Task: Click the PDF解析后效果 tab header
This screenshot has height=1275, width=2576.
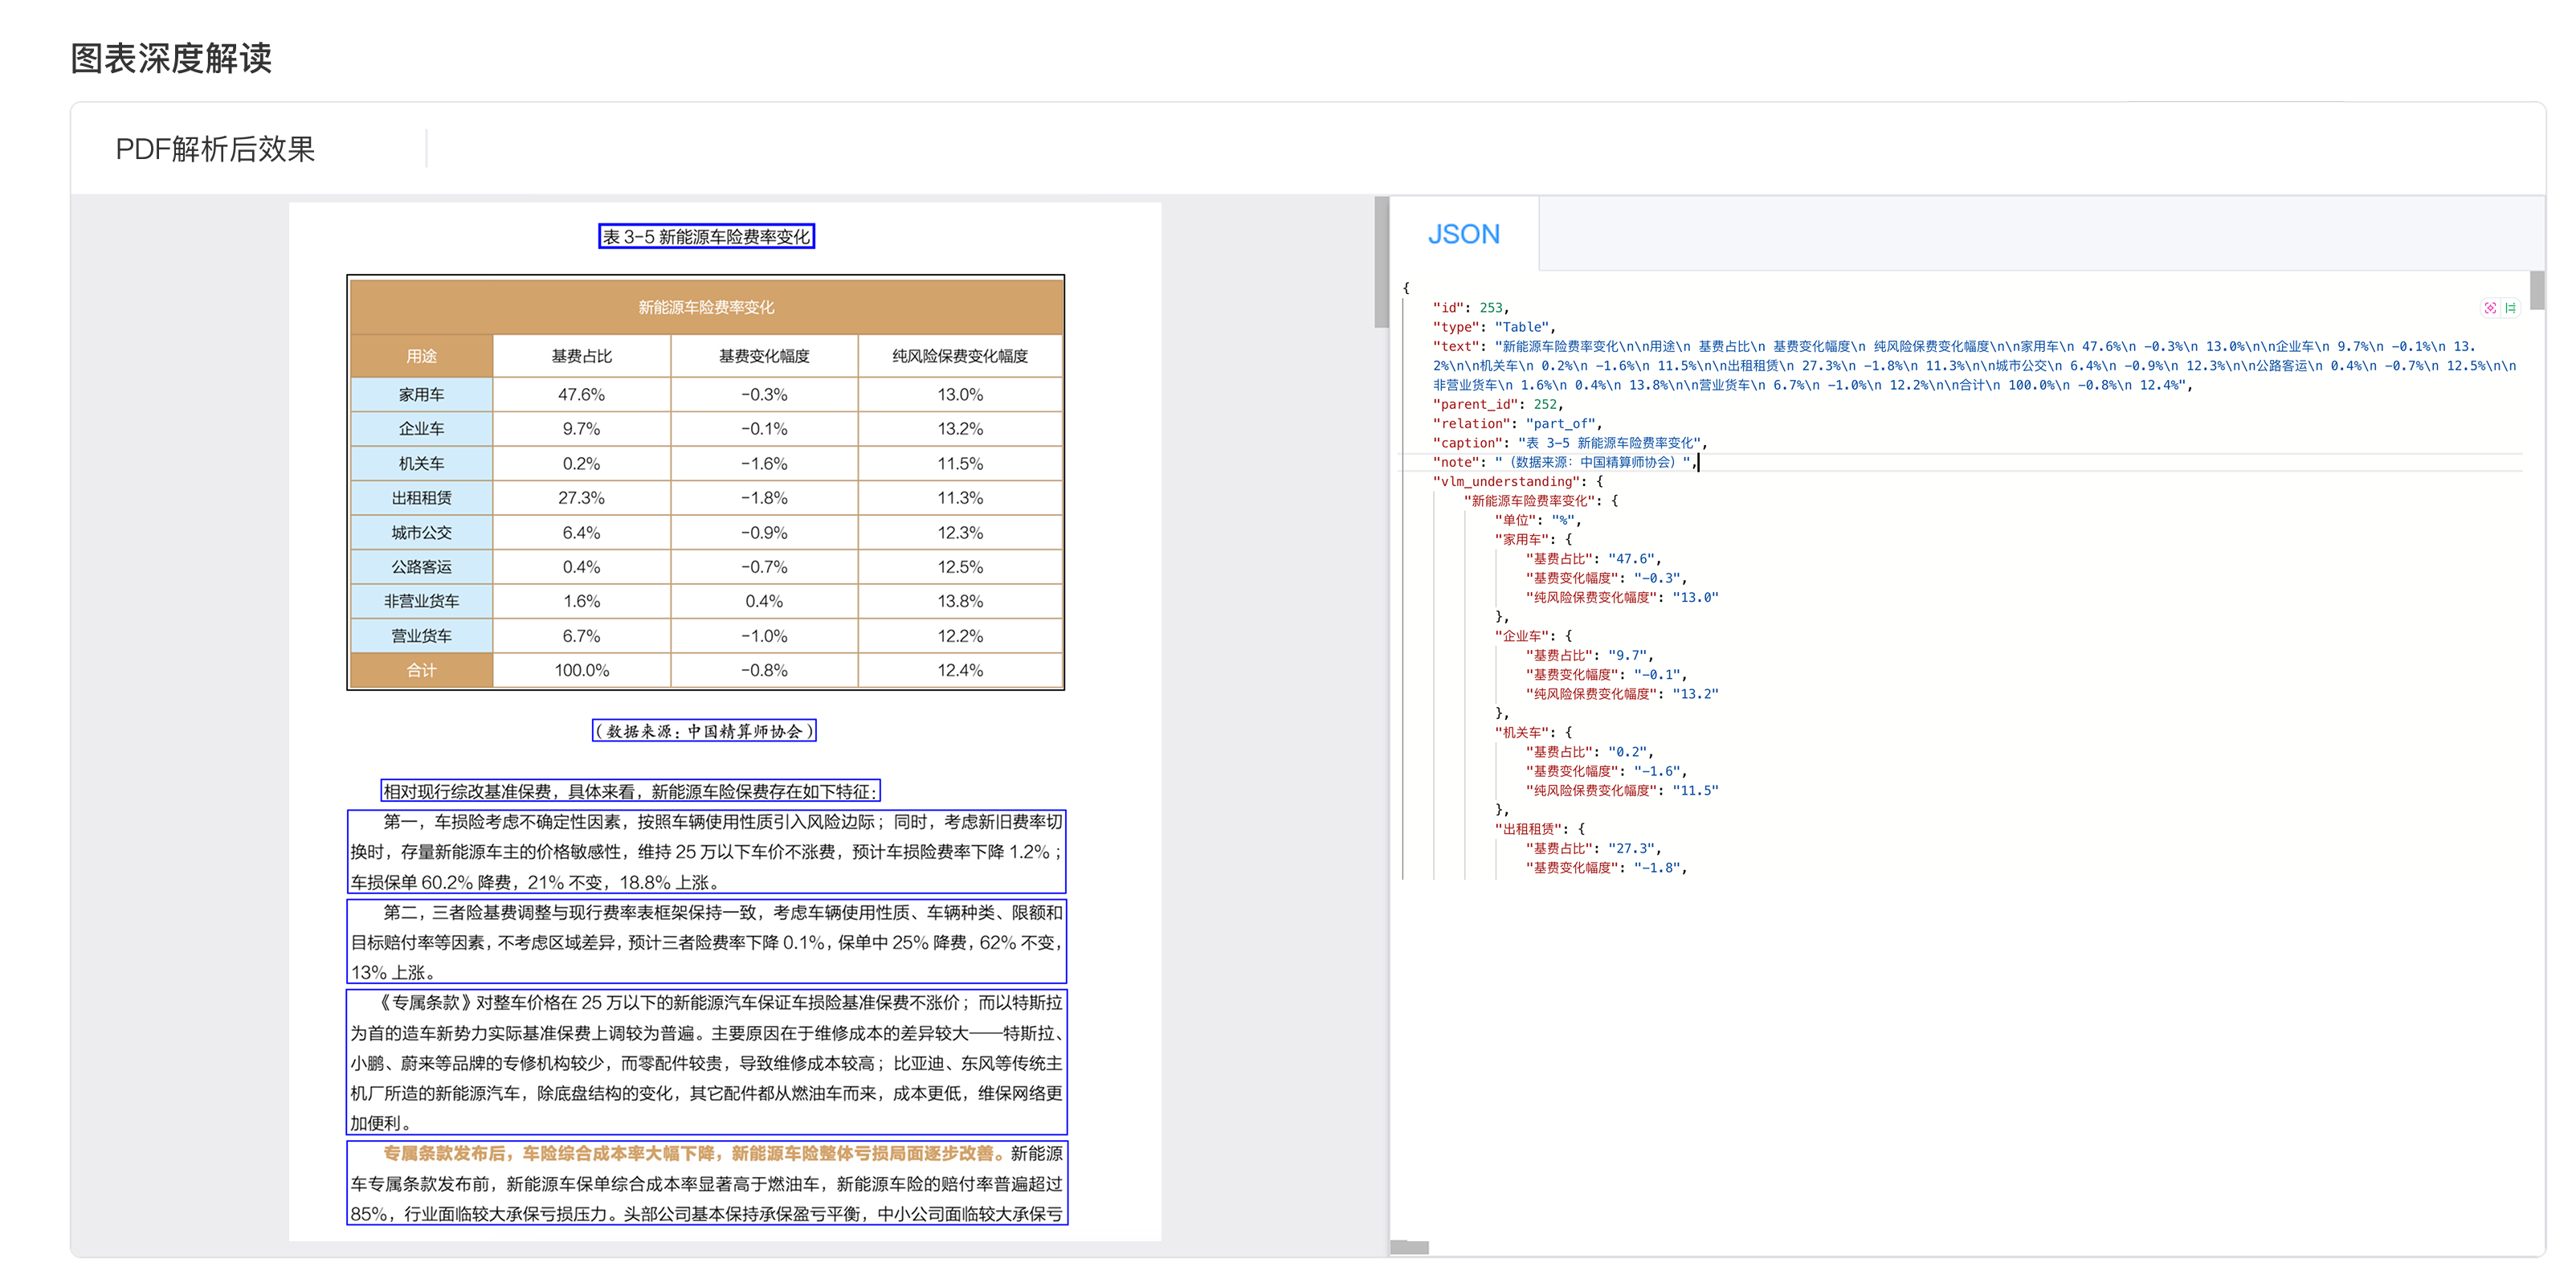Action: pos(215,149)
